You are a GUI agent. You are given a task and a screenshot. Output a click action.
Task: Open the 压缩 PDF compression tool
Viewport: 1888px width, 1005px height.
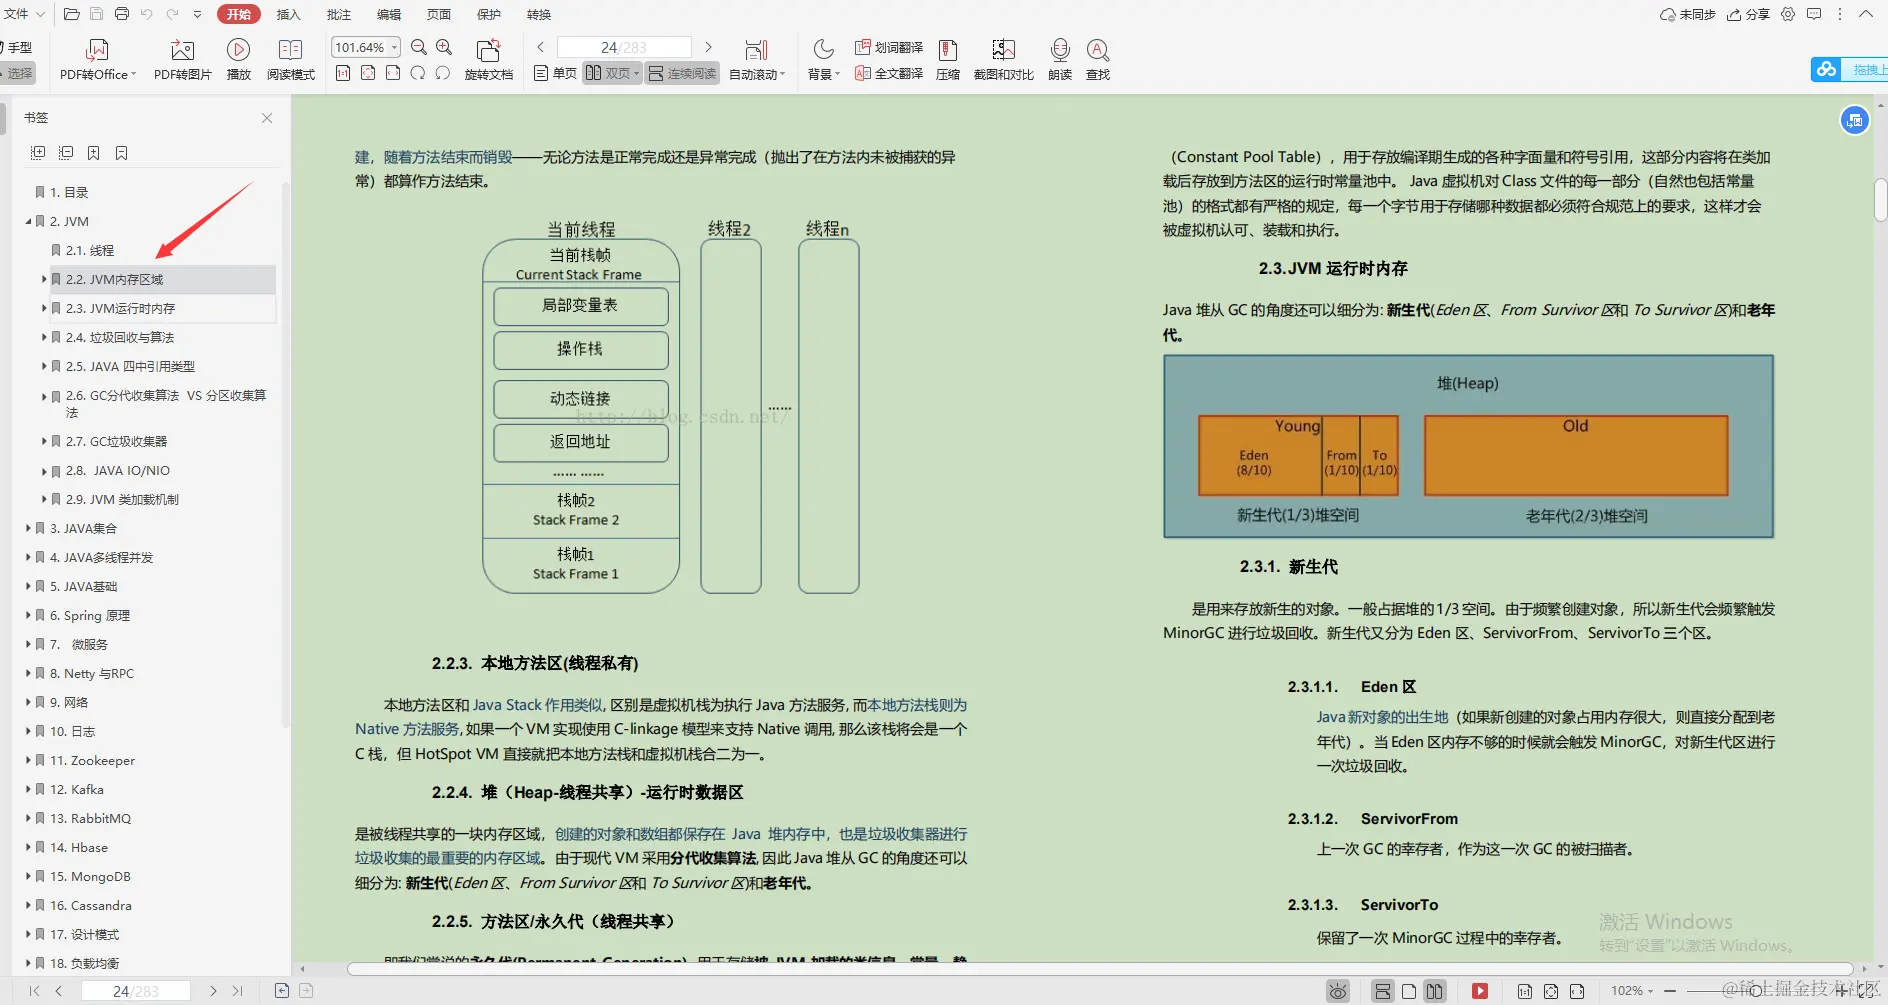pyautogui.click(x=948, y=58)
